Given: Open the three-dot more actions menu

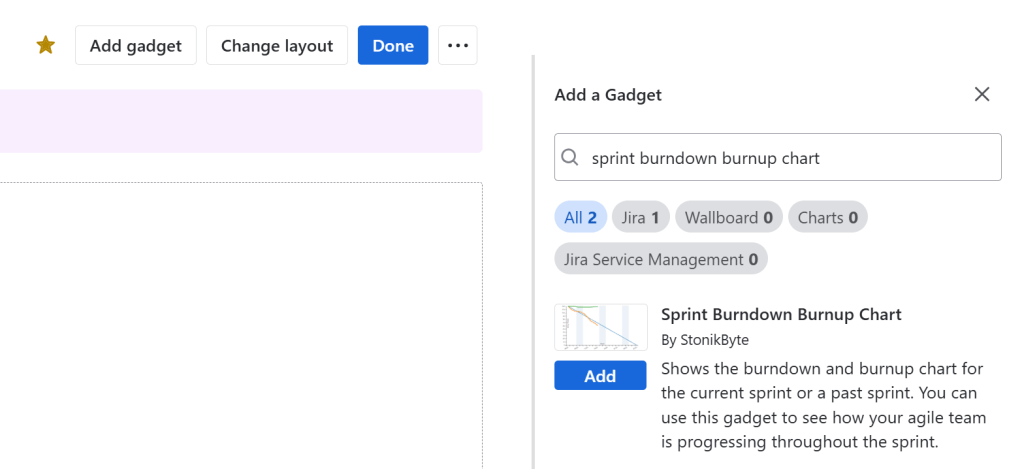Looking at the screenshot, I should [458, 46].
